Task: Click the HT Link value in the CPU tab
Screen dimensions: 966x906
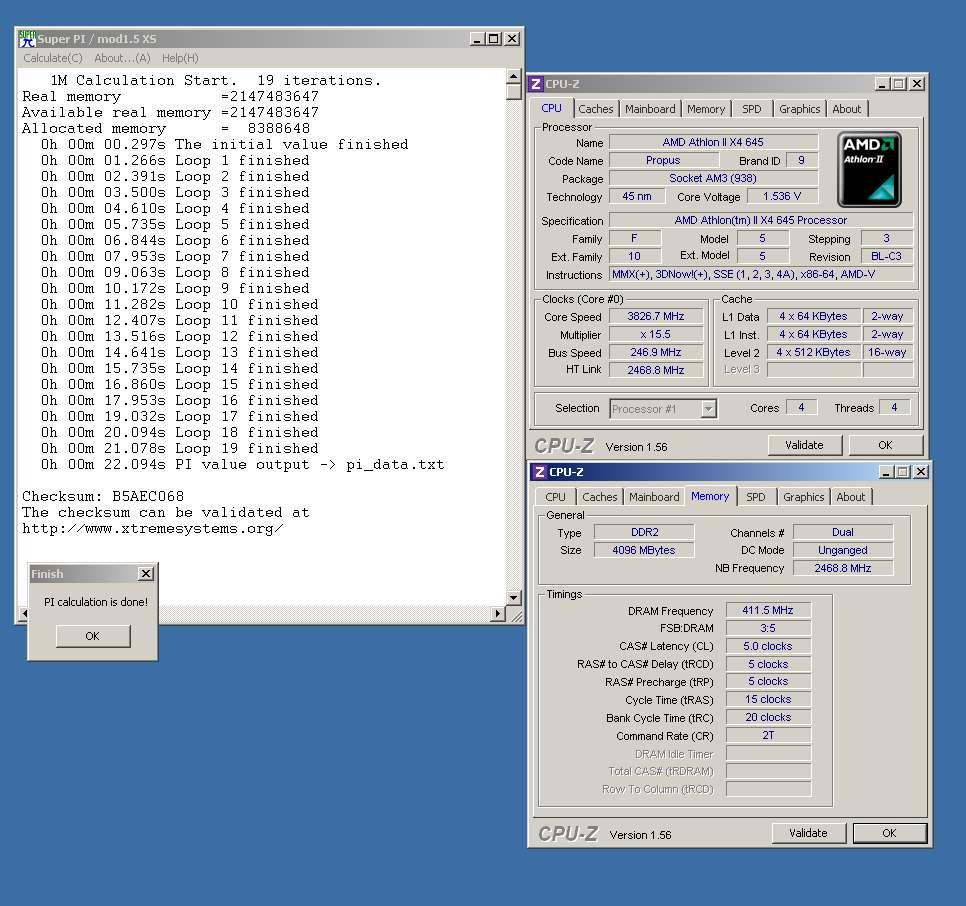Action: [656, 370]
